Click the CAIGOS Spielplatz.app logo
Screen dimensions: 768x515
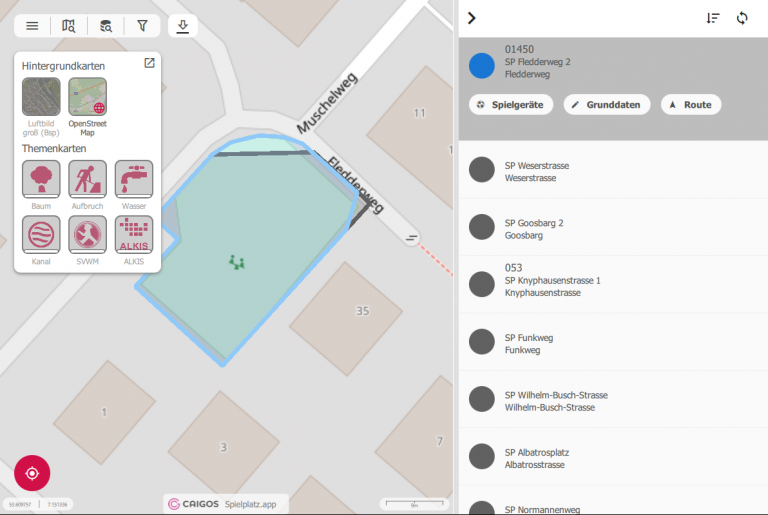click(225, 504)
